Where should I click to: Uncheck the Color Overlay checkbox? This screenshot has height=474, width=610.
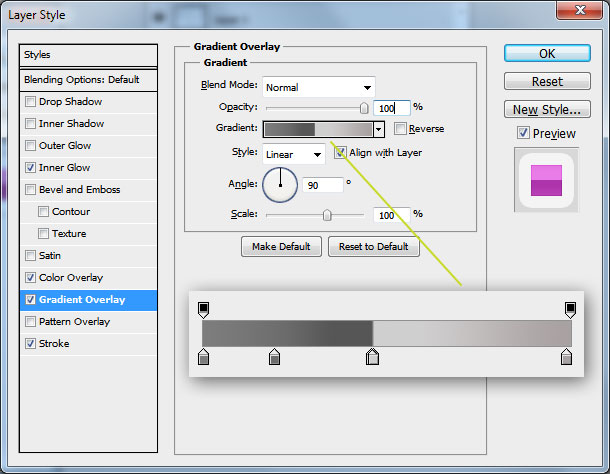click(x=30, y=277)
